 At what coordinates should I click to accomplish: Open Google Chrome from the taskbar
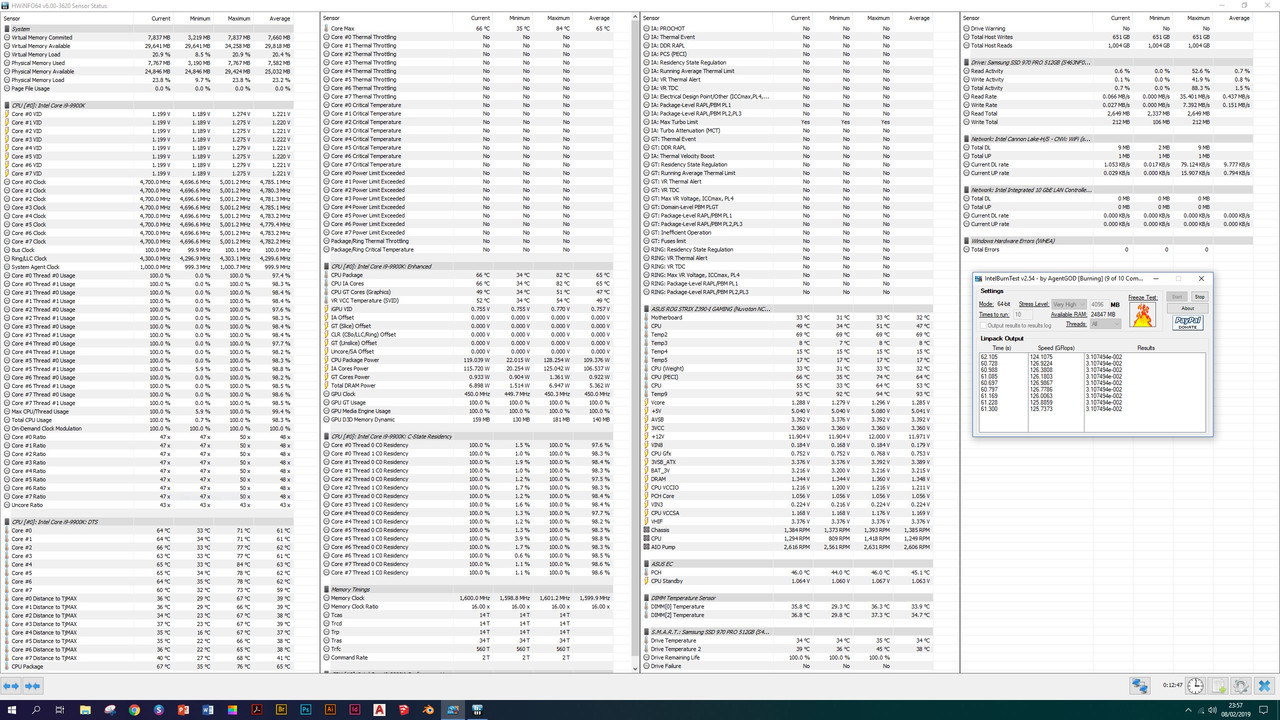[x=133, y=710]
